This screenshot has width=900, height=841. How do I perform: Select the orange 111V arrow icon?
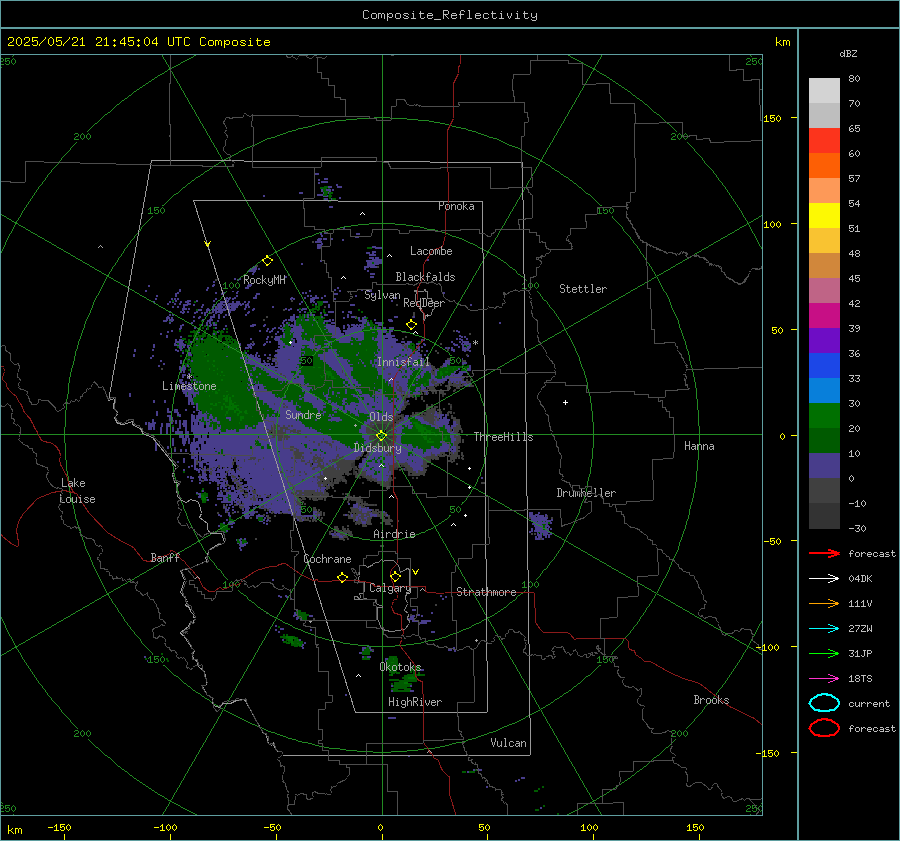pos(824,603)
